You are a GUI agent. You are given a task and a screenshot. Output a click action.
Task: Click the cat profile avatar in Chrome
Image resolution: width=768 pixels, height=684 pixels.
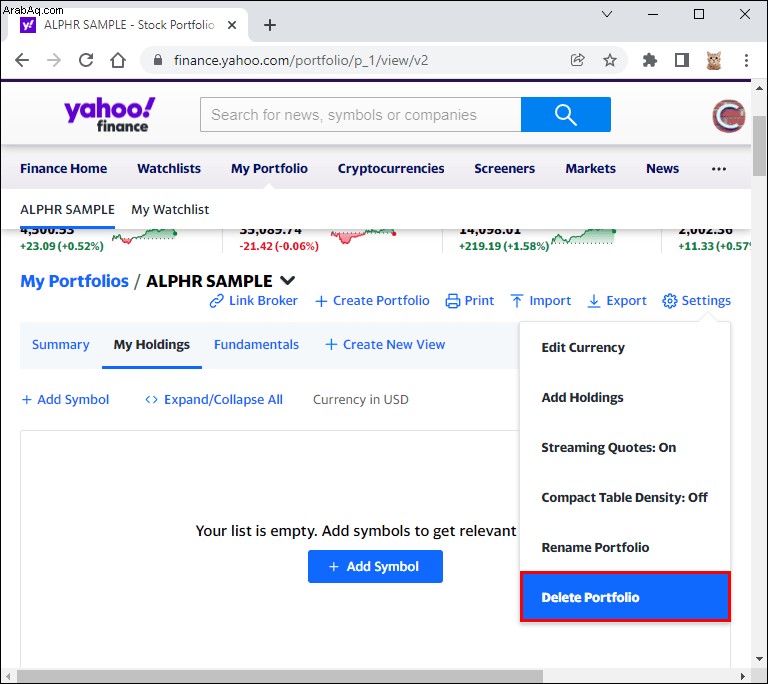point(714,60)
